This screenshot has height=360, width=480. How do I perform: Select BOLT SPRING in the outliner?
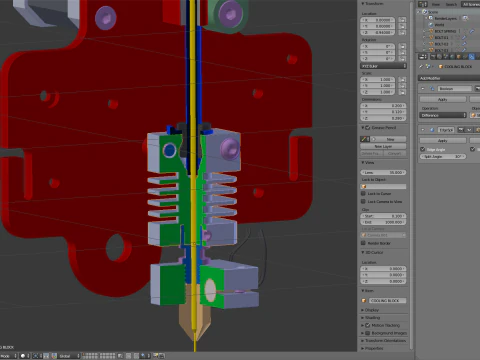(x=445, y=31)
